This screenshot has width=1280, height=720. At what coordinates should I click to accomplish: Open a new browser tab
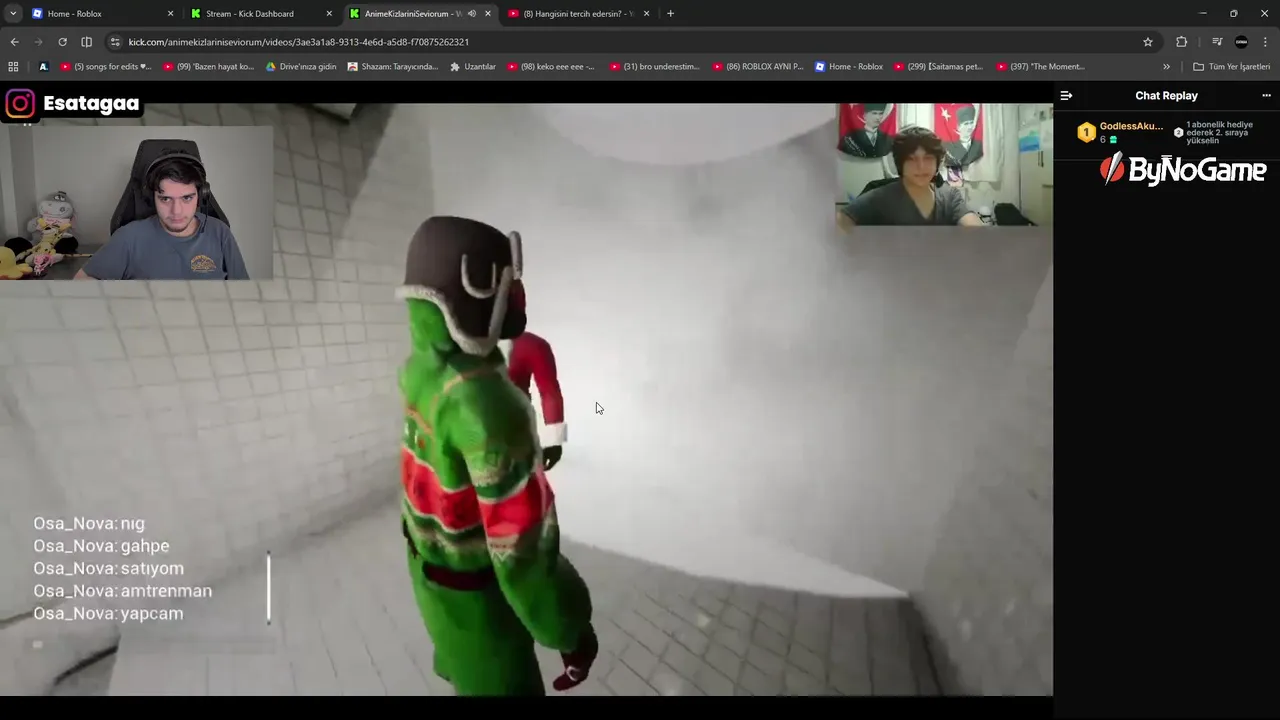click(670, 14)
